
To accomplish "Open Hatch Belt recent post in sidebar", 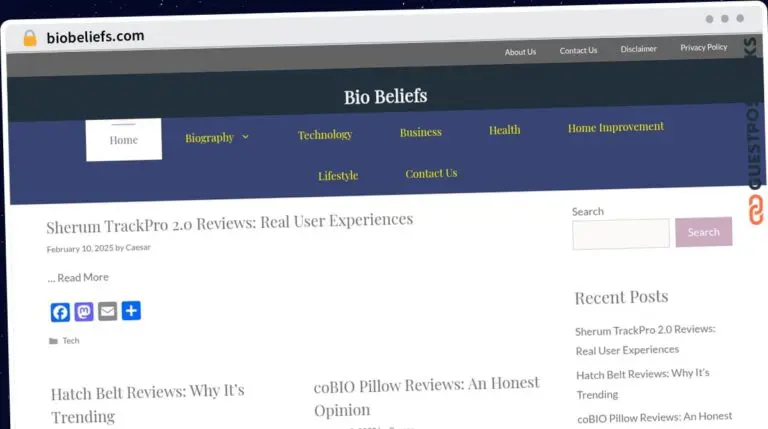I will (643, 384).
